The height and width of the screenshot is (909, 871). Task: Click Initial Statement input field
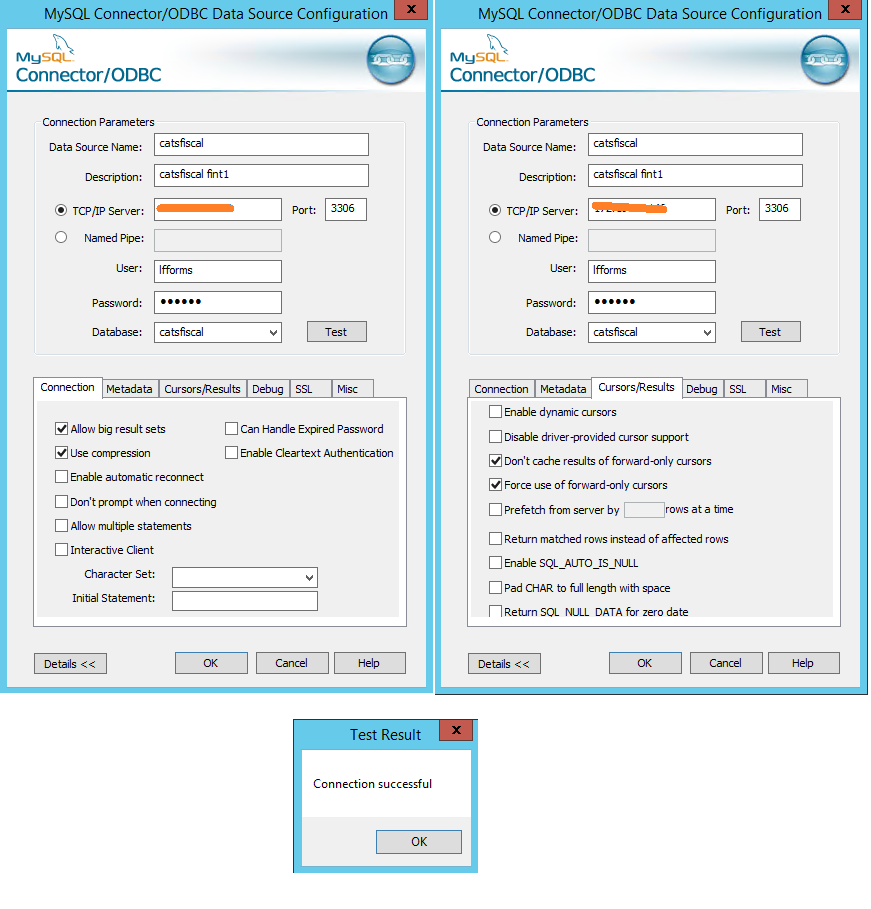(245, 601)
